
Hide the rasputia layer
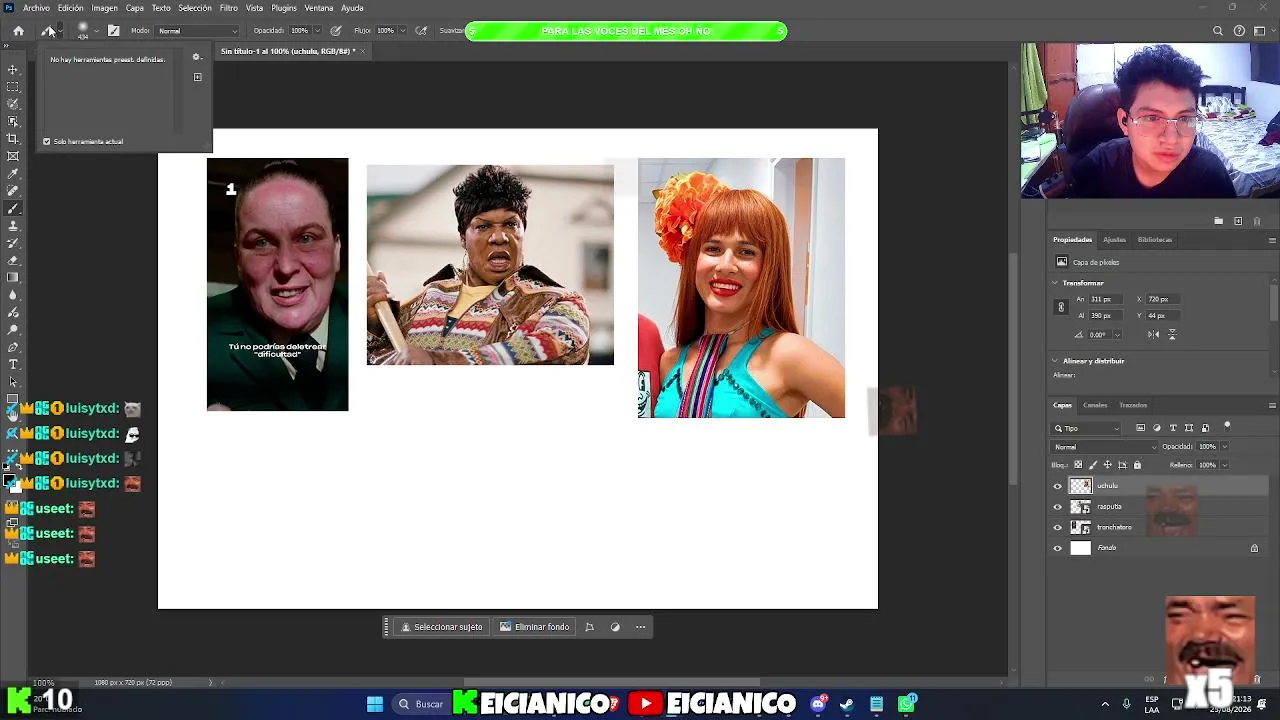(1058, 507)
